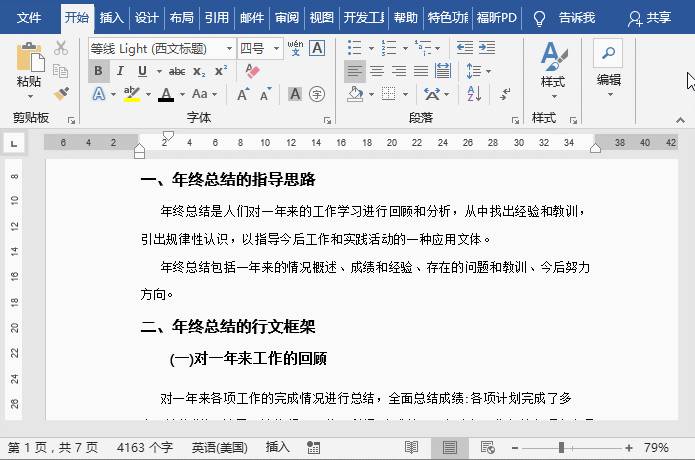695x460 pixels.
Task: Apply Center alignment to the paragraph
Action: pyautogui.click(x=377, y=71)
